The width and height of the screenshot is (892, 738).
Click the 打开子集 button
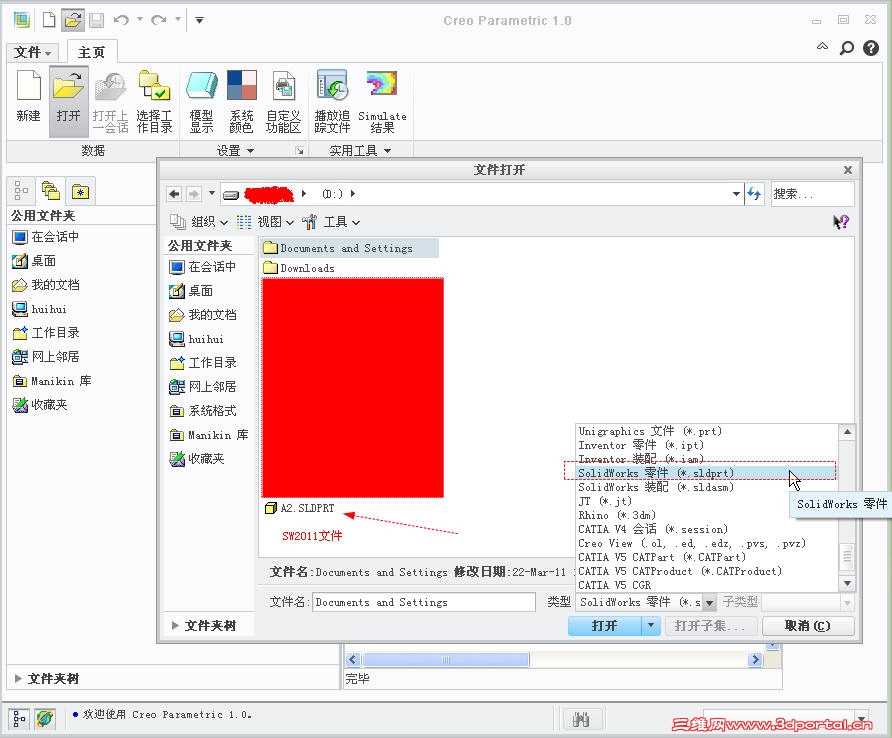coord(713,625)
